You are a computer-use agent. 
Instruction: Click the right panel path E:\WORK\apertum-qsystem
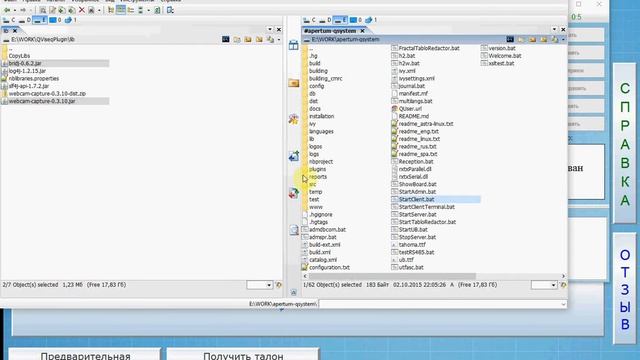[345, 40]
